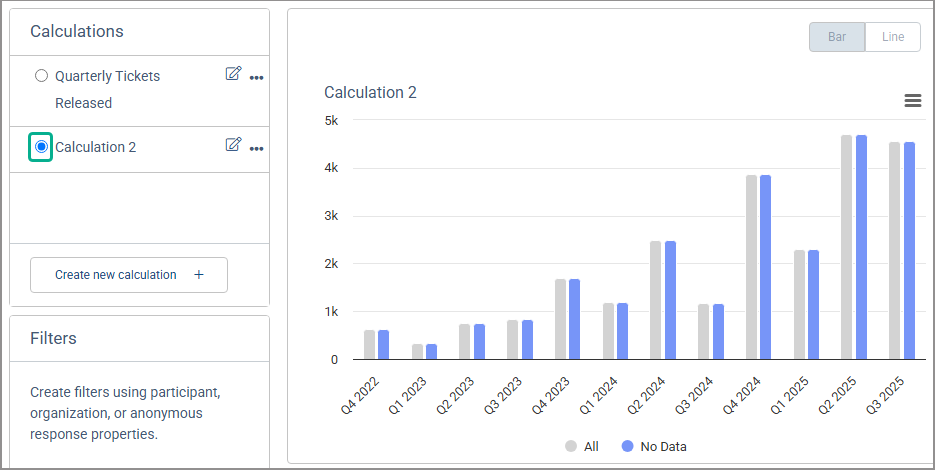935x470 pixels.
Task: Click the blue Q2 2025 bar
Action: tap(861, 247)
